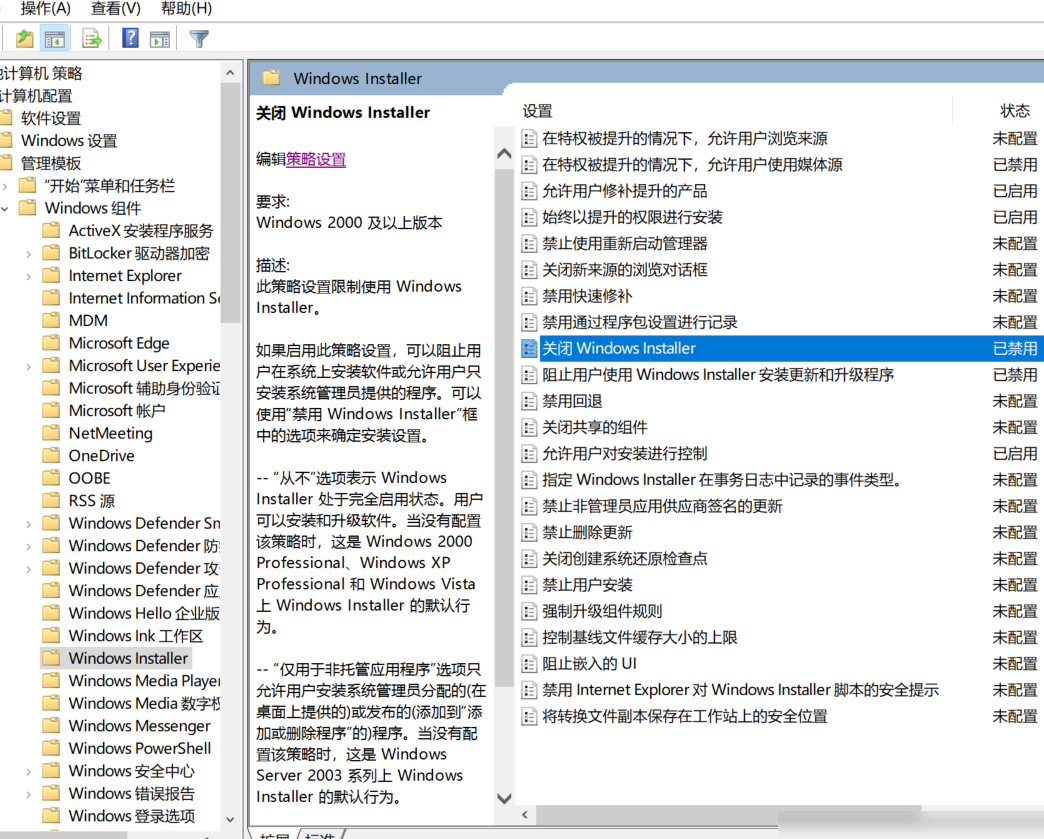The width and height of the screenshot is (1044, 839).
Task: Select the 管理模板 tree item
Action: tap(51, 163)
